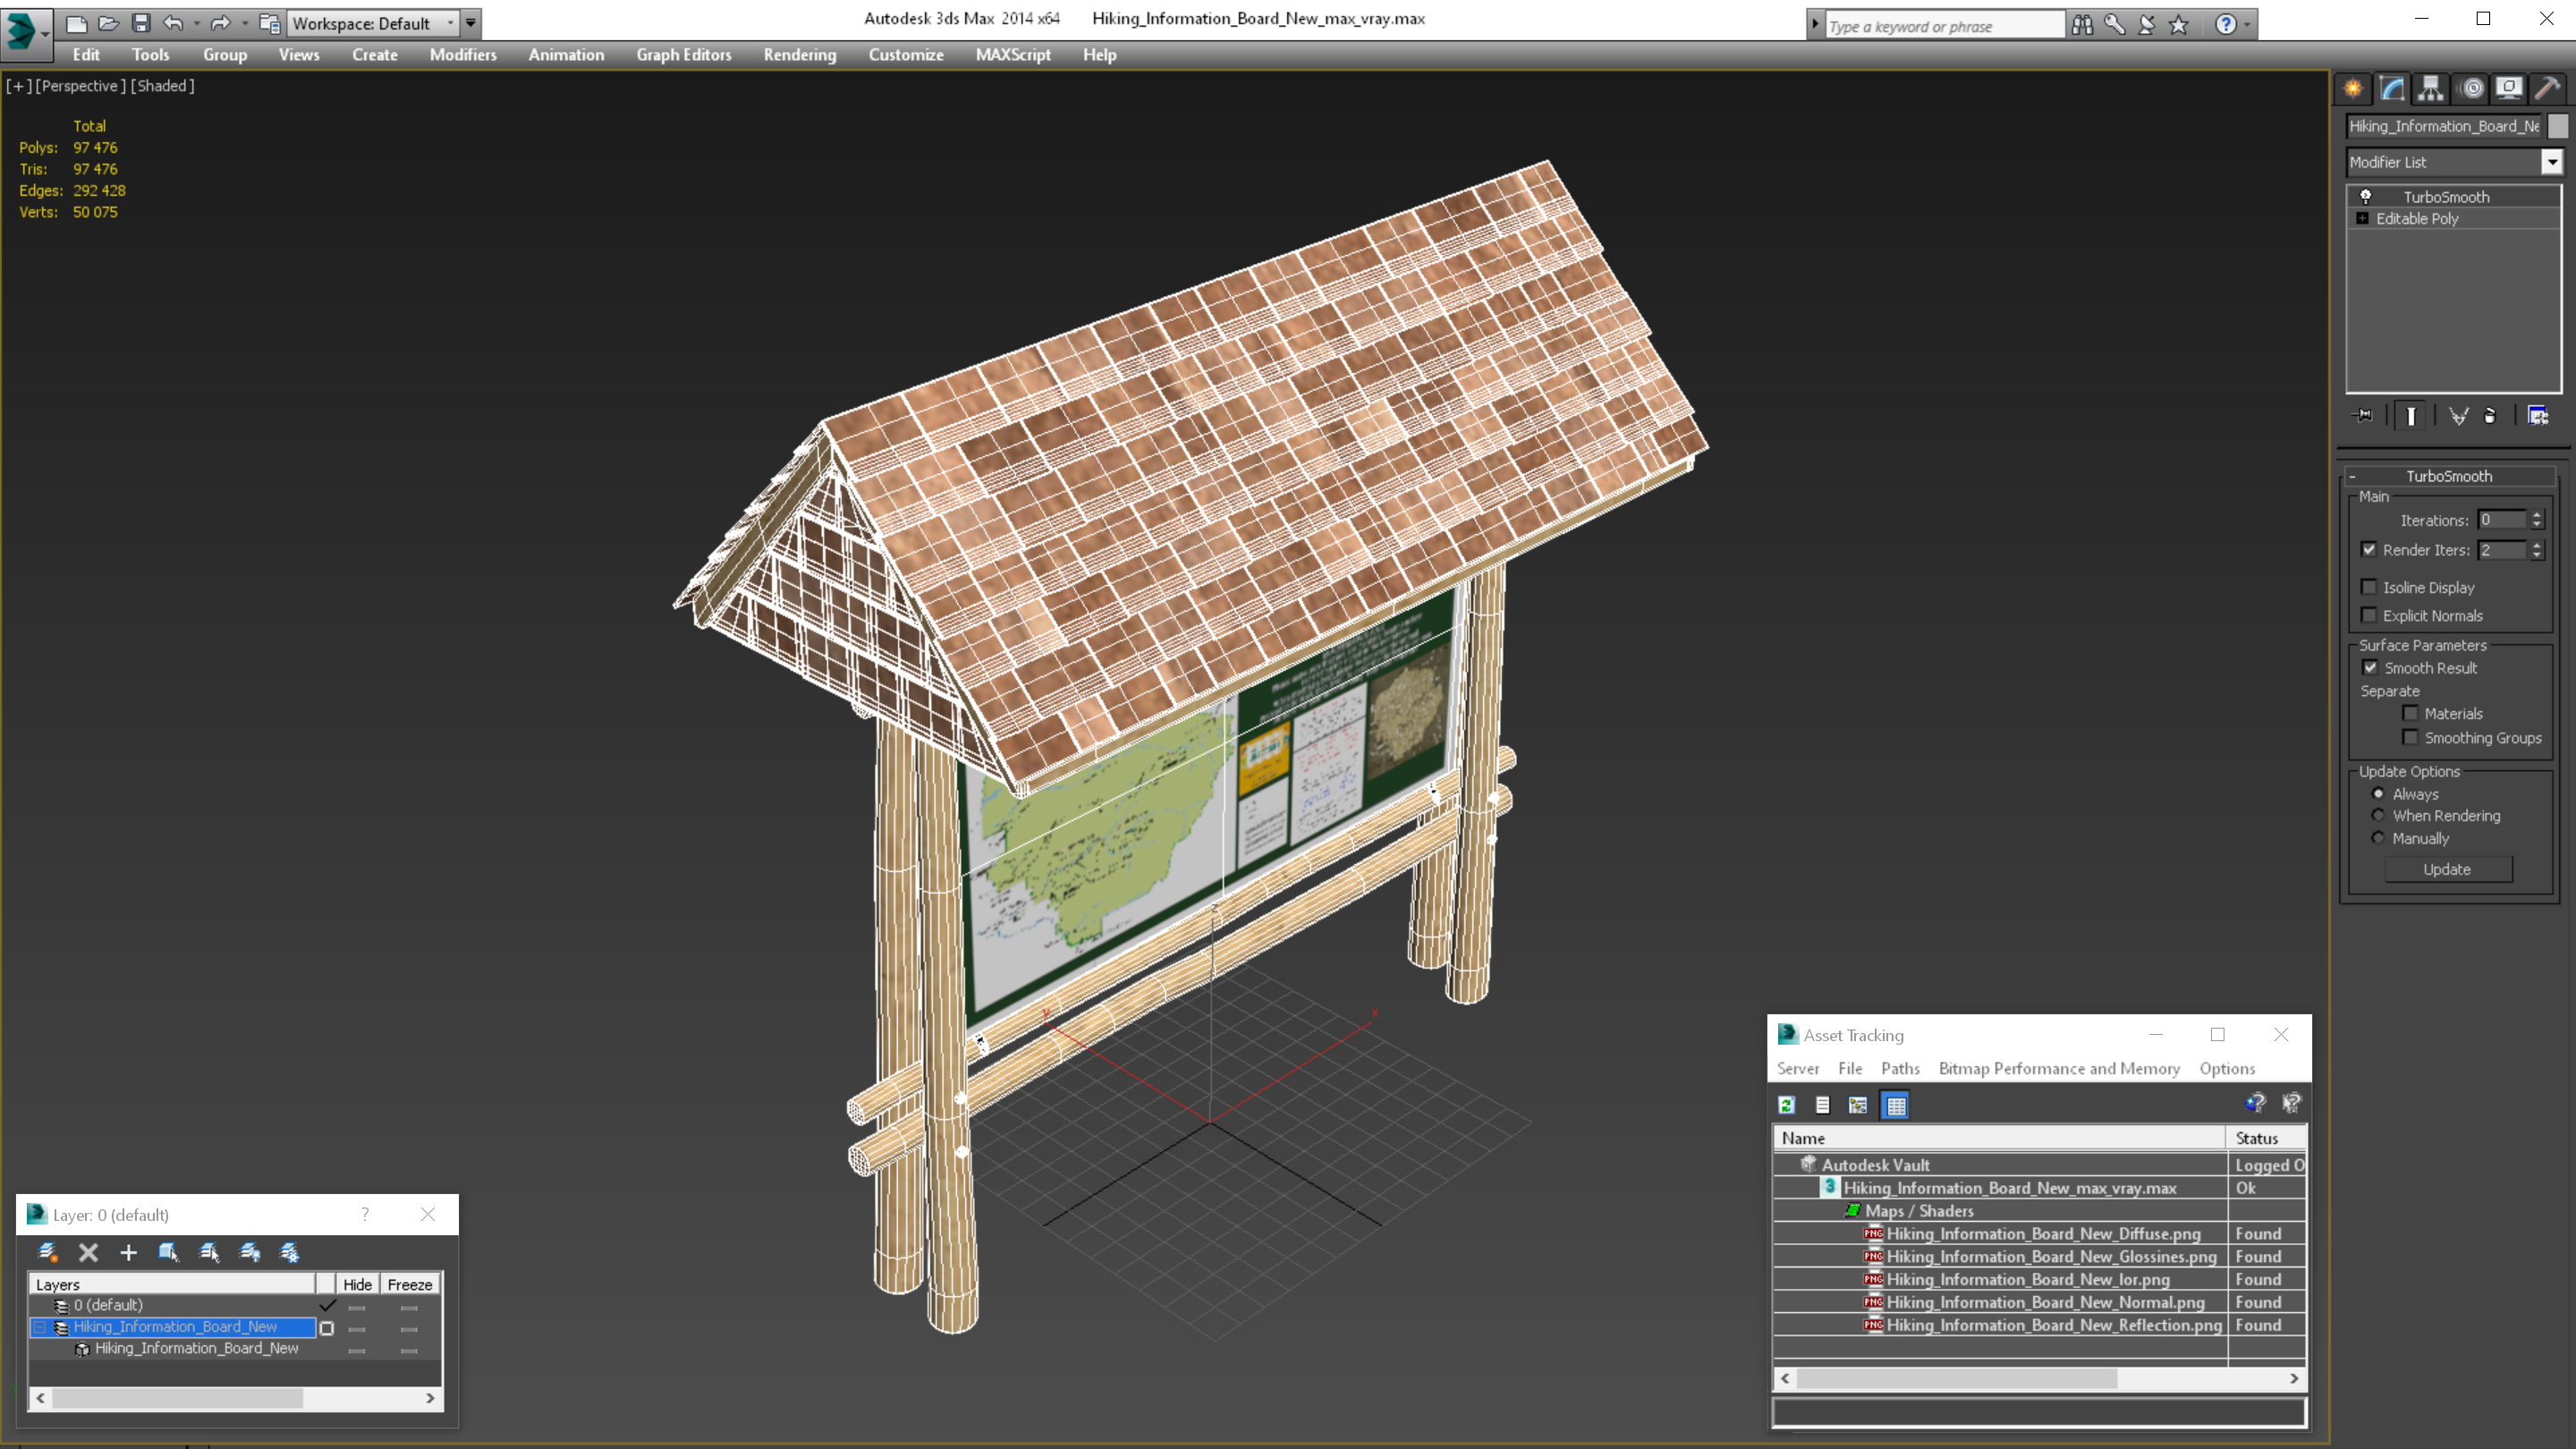Click the search binoculars icon in title bar
Image resolution: width=2576 pixels, height=1449 pixels.
pyautogui.click(x=2082, y=25)
